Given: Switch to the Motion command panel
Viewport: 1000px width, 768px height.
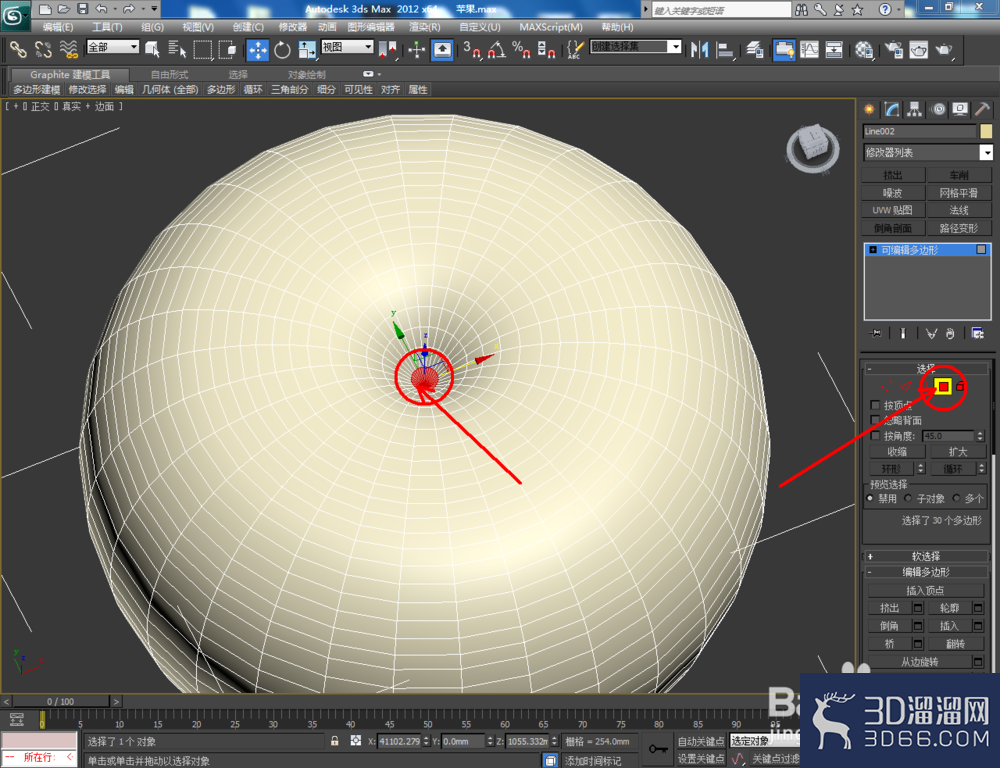Looking at the screenshot, I should pos(938,110).
